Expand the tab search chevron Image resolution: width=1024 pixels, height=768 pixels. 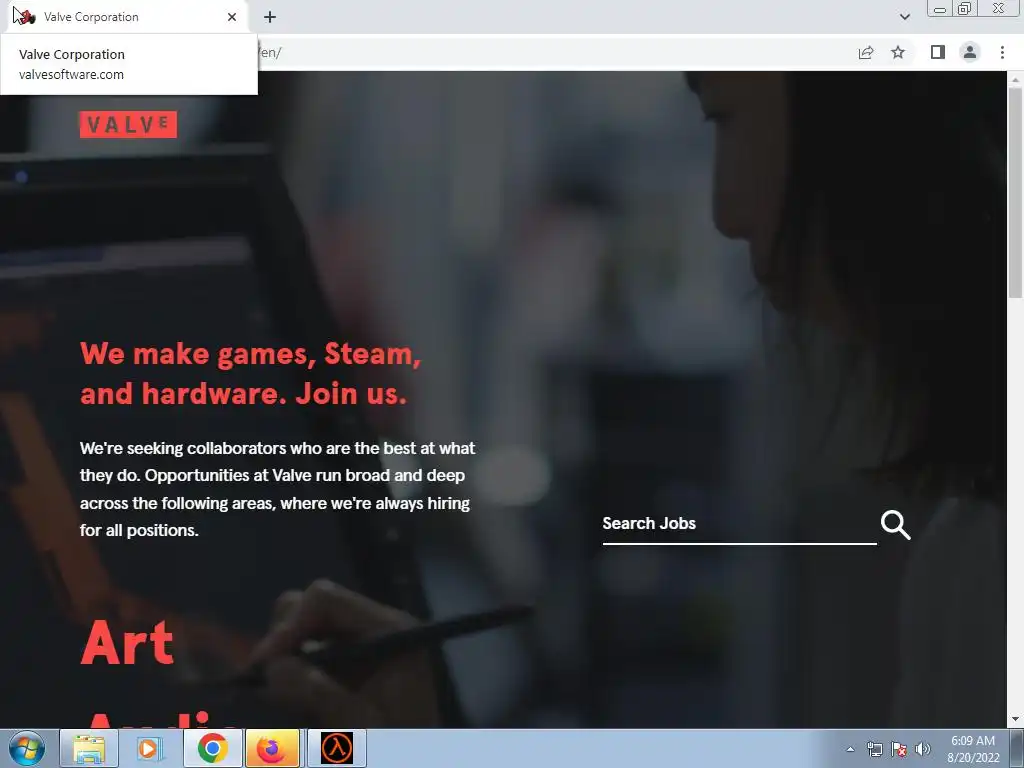click(904, 17)
